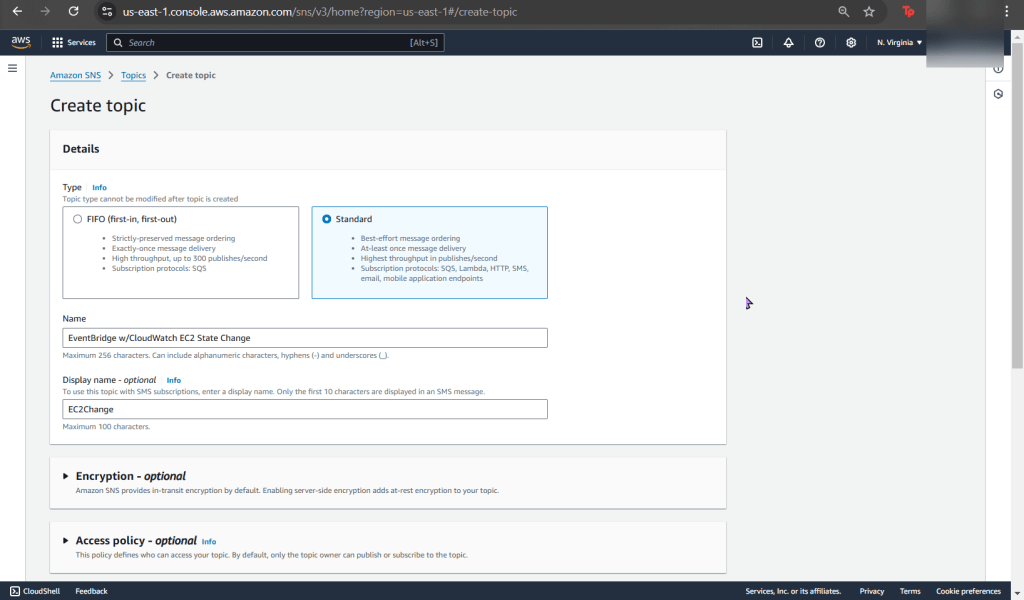Click the AWS logo home icon
Image resolution: width=1024 pixels, height=600 pixels.
pyautogui.click(x=20, y=42)
